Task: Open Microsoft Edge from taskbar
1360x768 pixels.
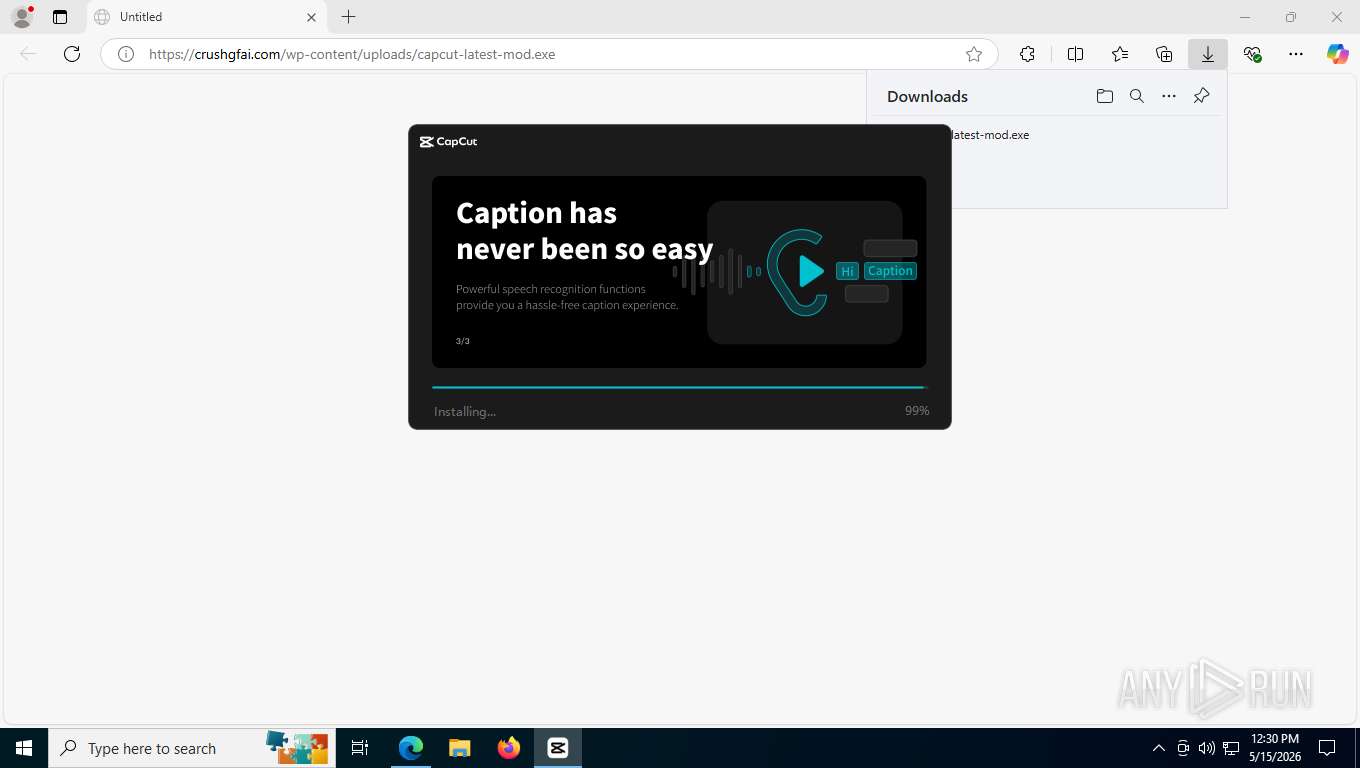Action: pyautogui.click(x=411, y=748)
